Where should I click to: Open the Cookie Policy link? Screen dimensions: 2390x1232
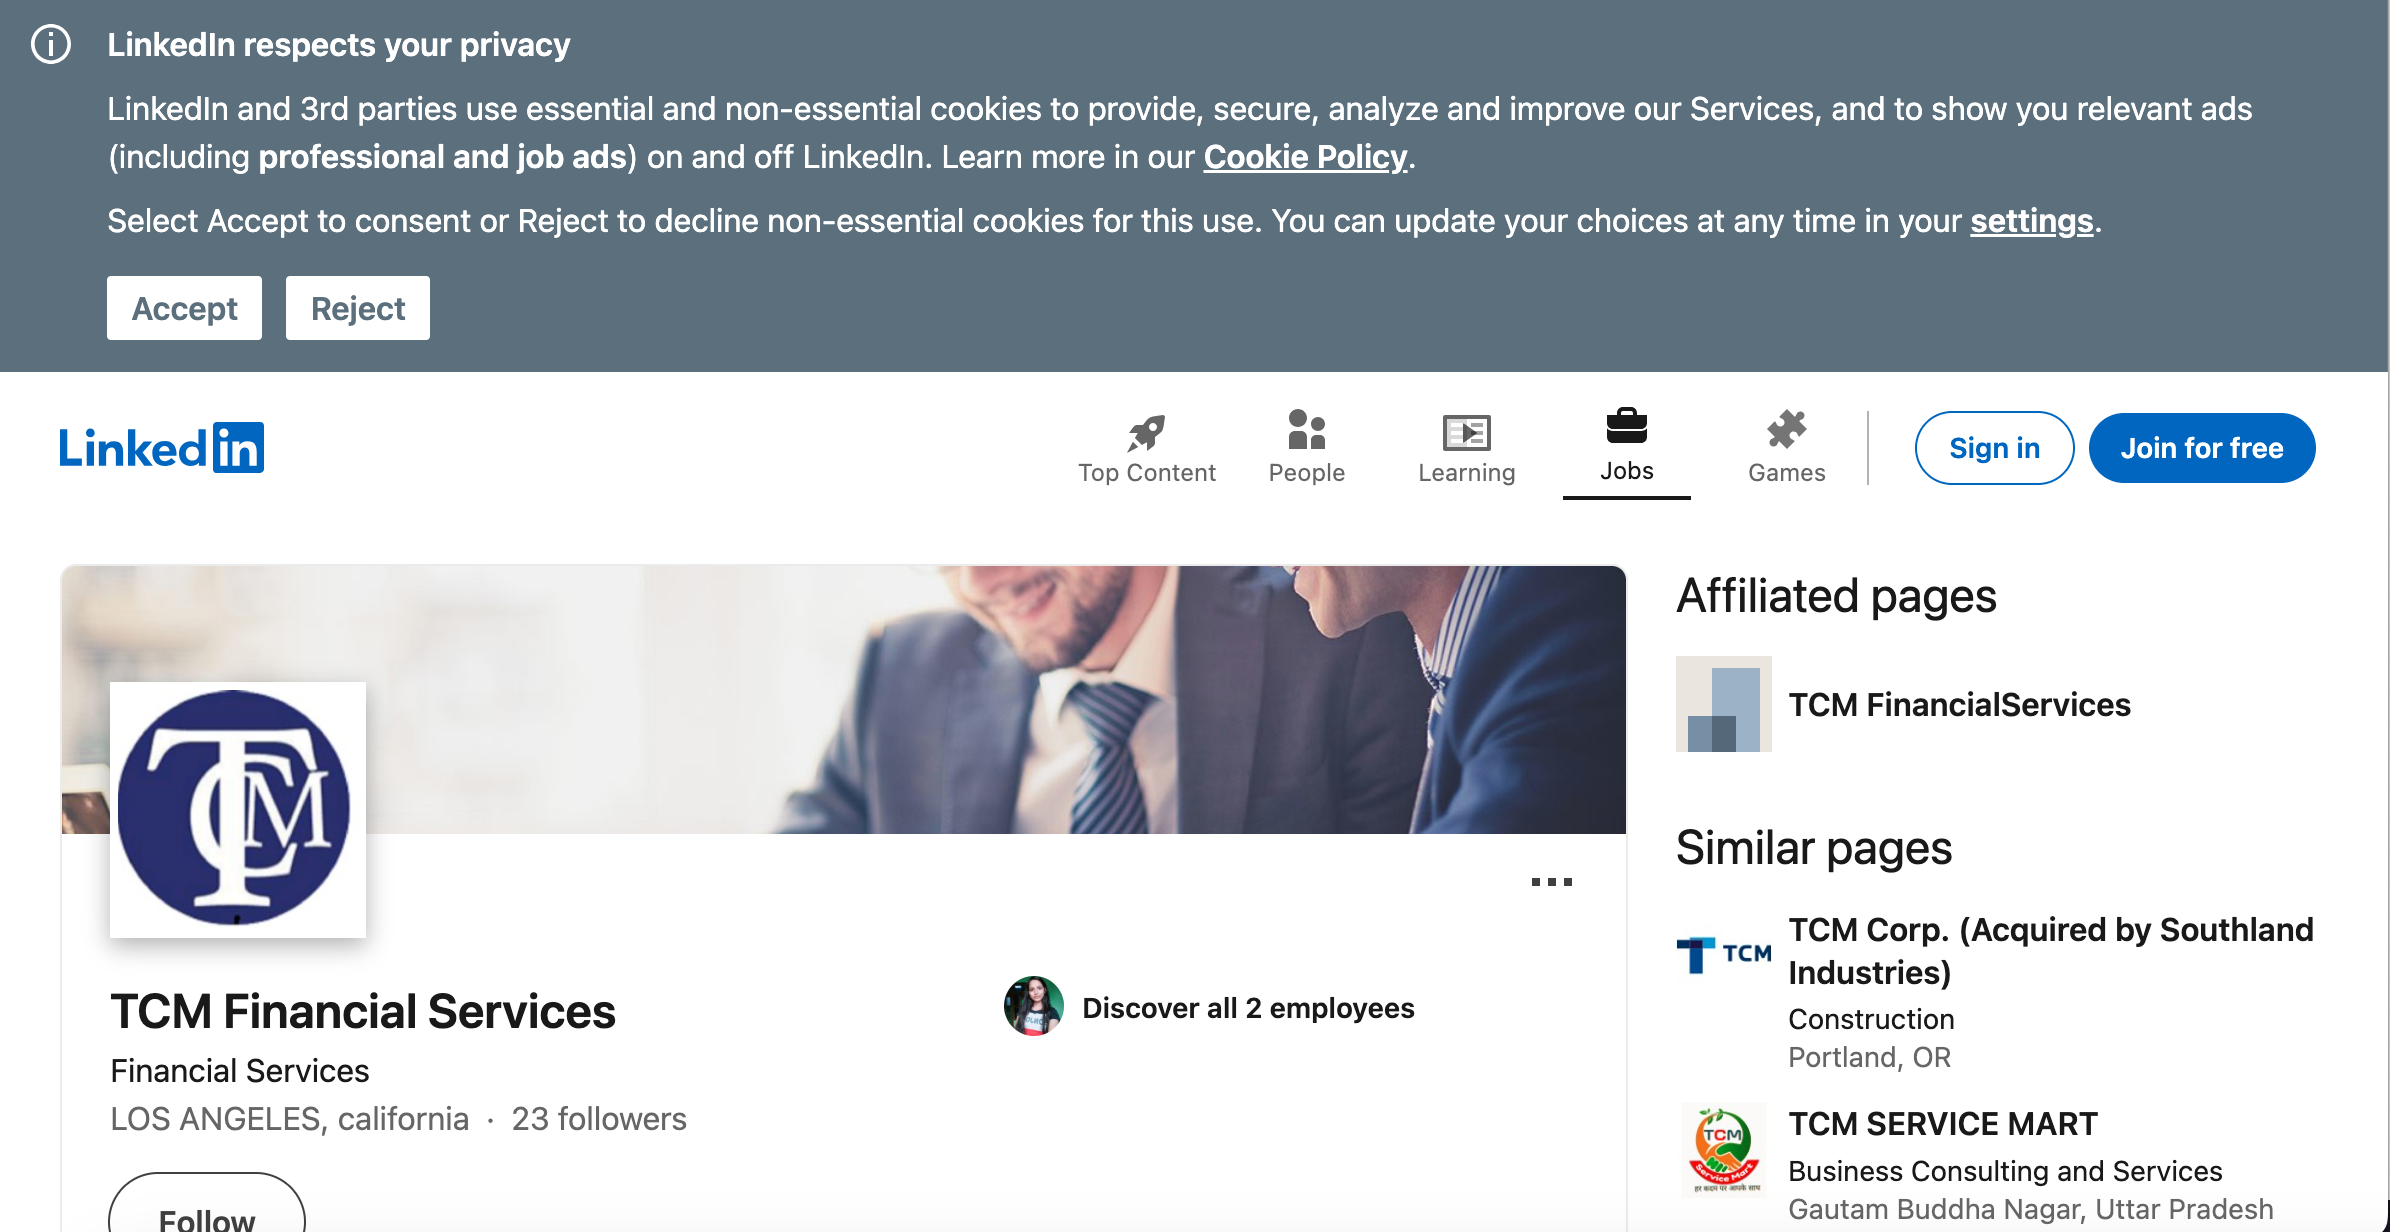1305,157
